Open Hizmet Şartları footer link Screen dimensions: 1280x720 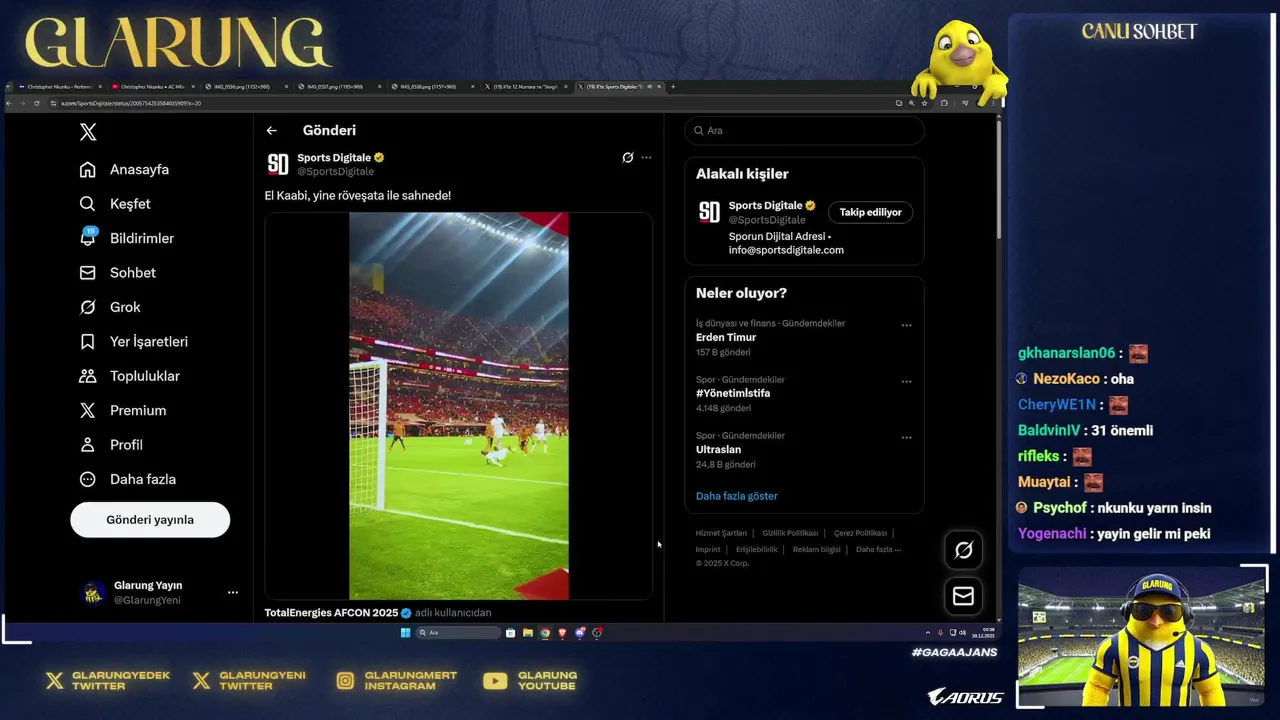point(721,533)
